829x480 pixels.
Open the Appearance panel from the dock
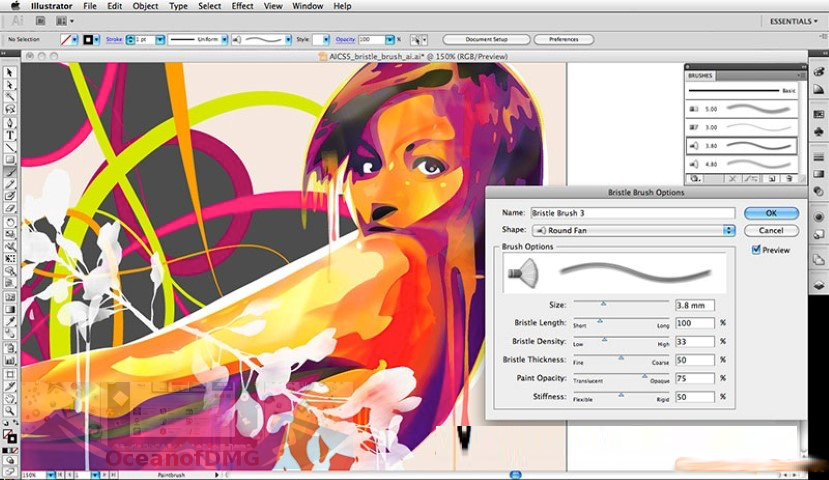coord(818,217)
